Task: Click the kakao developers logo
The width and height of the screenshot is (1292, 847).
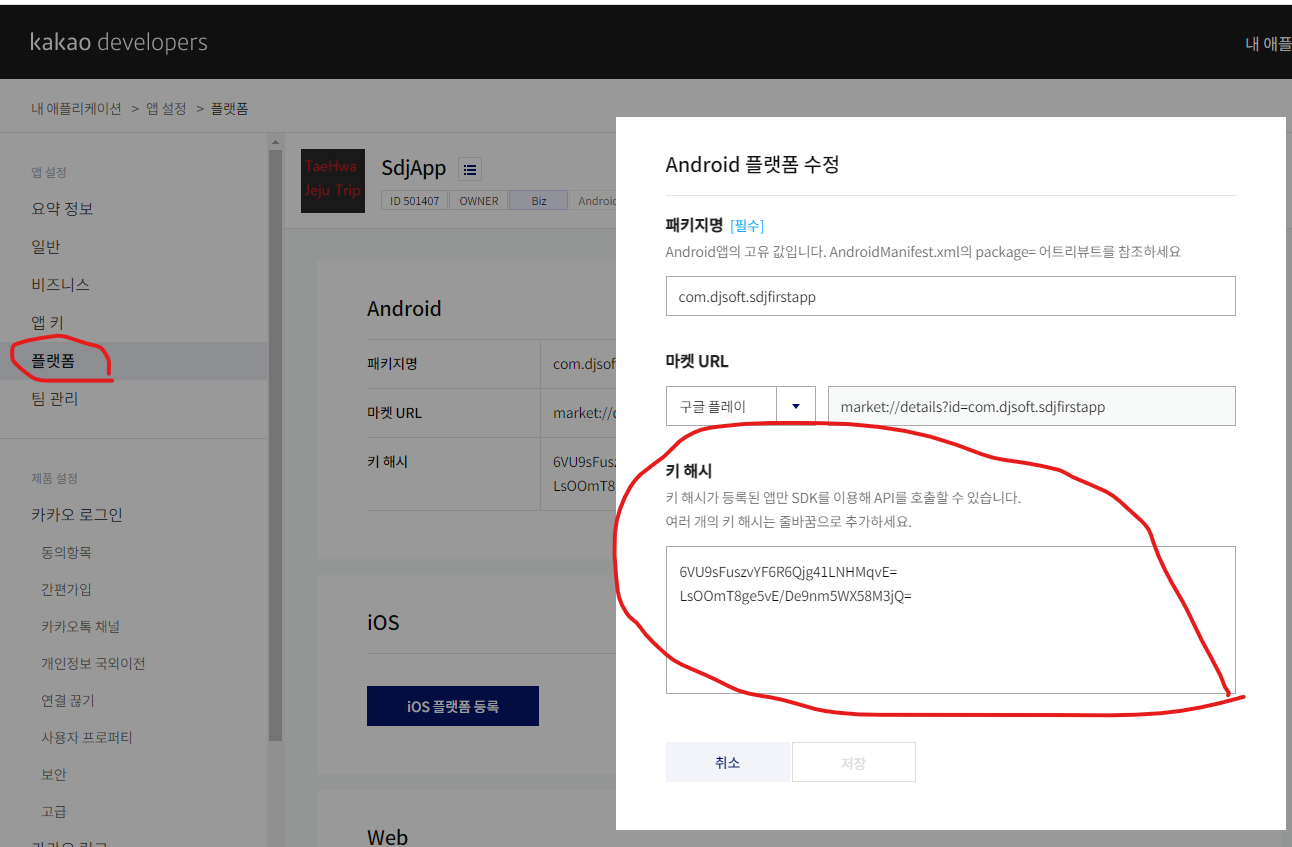Action: tap(119, 42)
